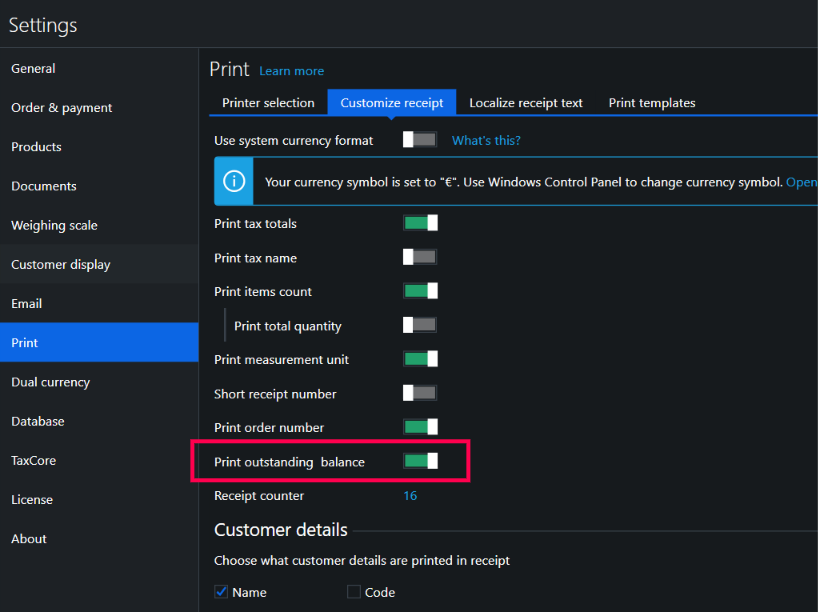Open About section in sidebar
Image resolution: width=818 pixels, height=612 pixels.
99,538
